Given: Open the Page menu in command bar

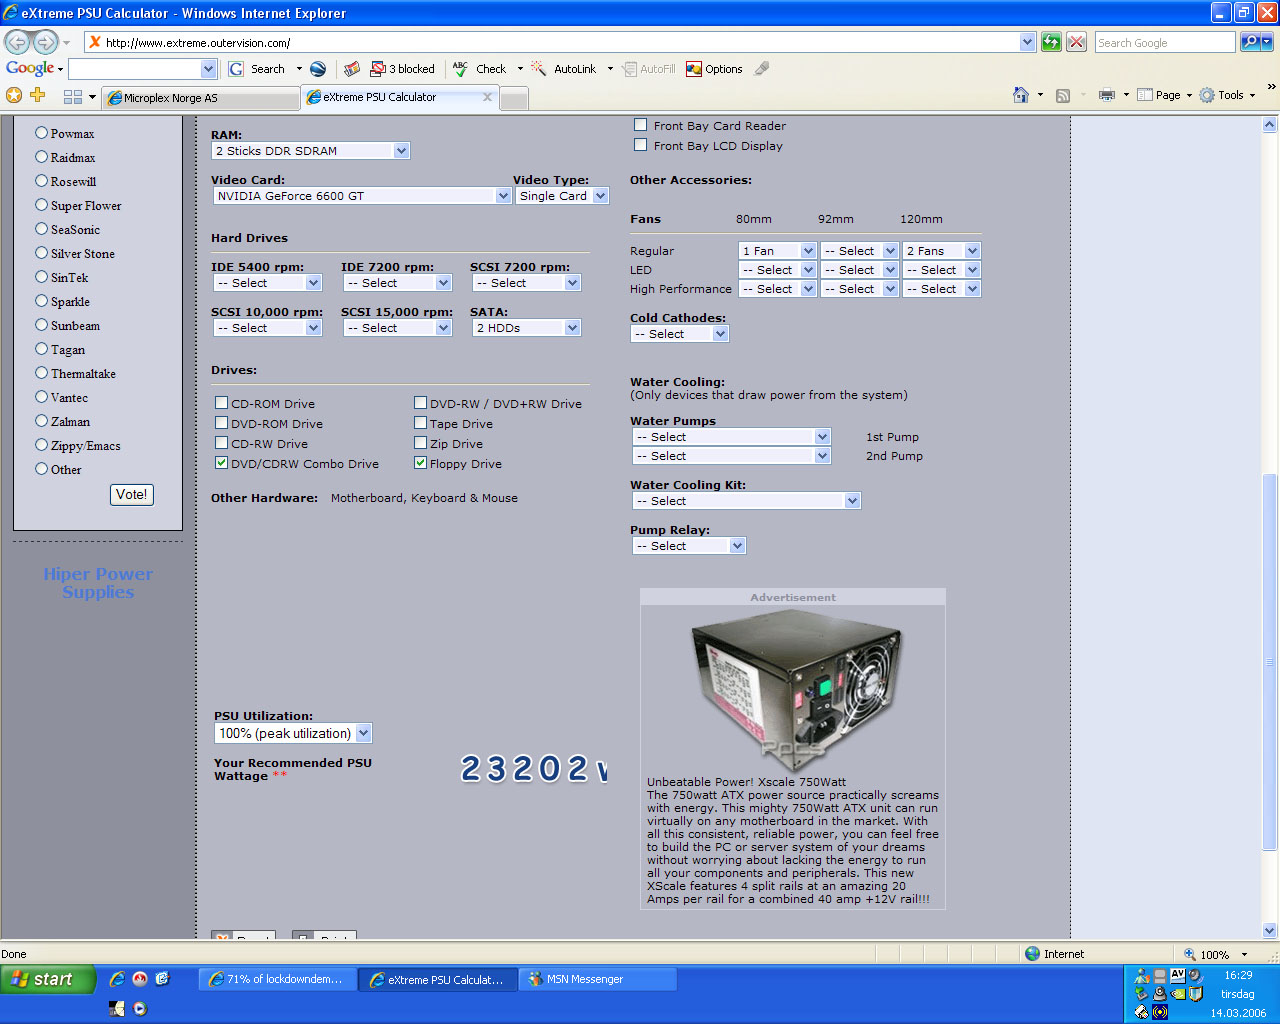Looking at the screenshot, I should [x=1165, y=95].
